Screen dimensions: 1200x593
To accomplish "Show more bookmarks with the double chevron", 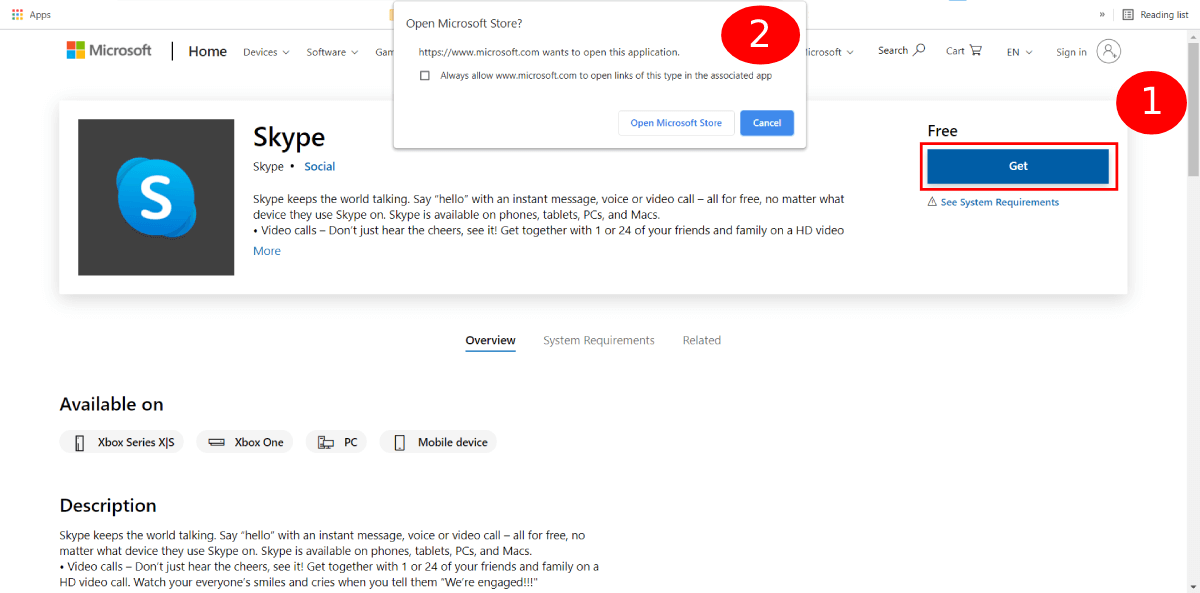I will pyautogui.click(x=1102, y=14).
